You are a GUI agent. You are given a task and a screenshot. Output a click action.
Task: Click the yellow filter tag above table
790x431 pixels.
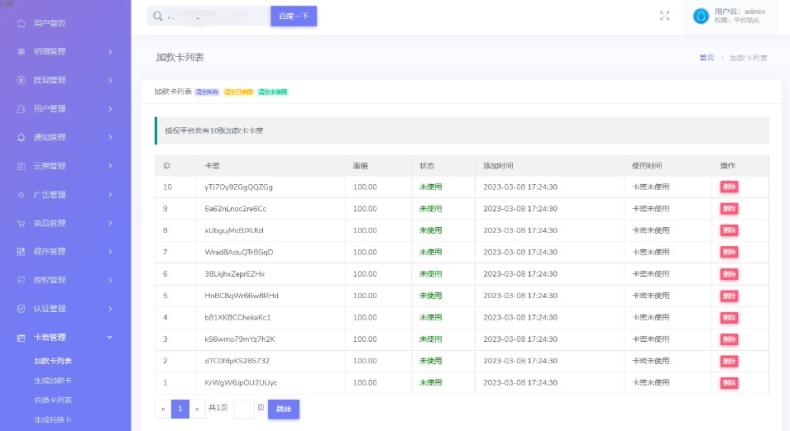coord(239,92)
